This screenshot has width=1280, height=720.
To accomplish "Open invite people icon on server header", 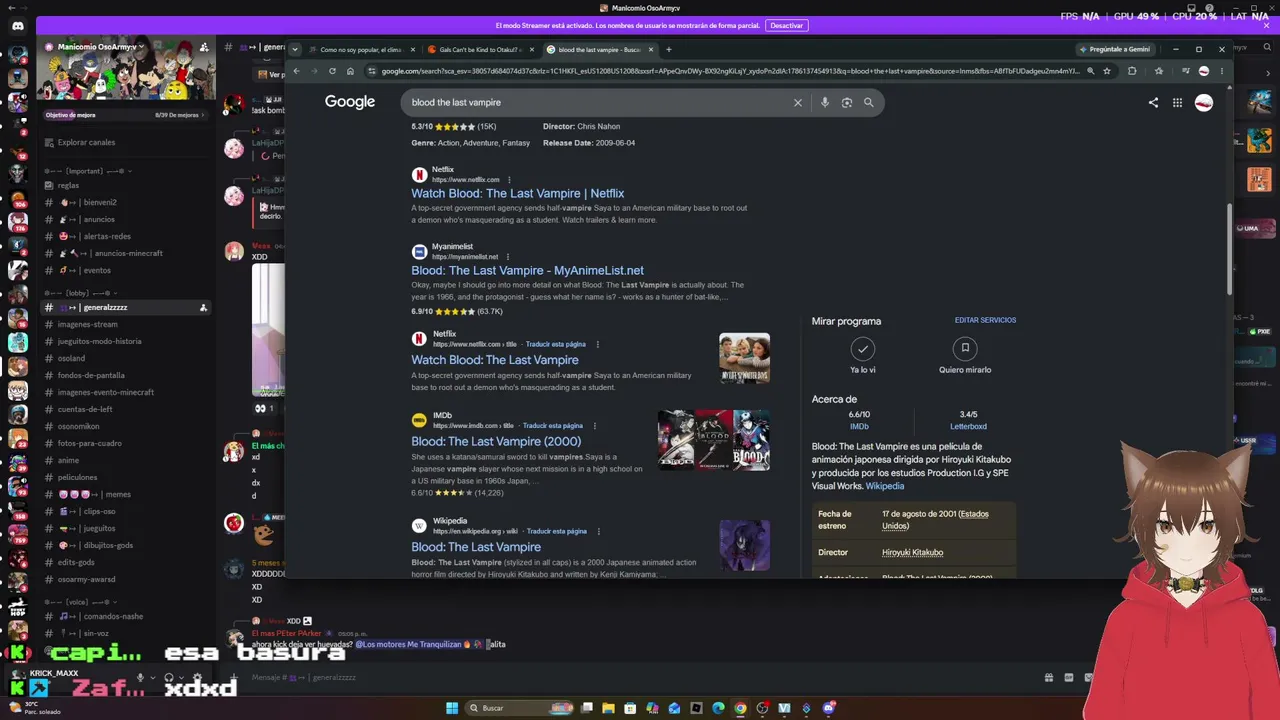I will point(204,47).
